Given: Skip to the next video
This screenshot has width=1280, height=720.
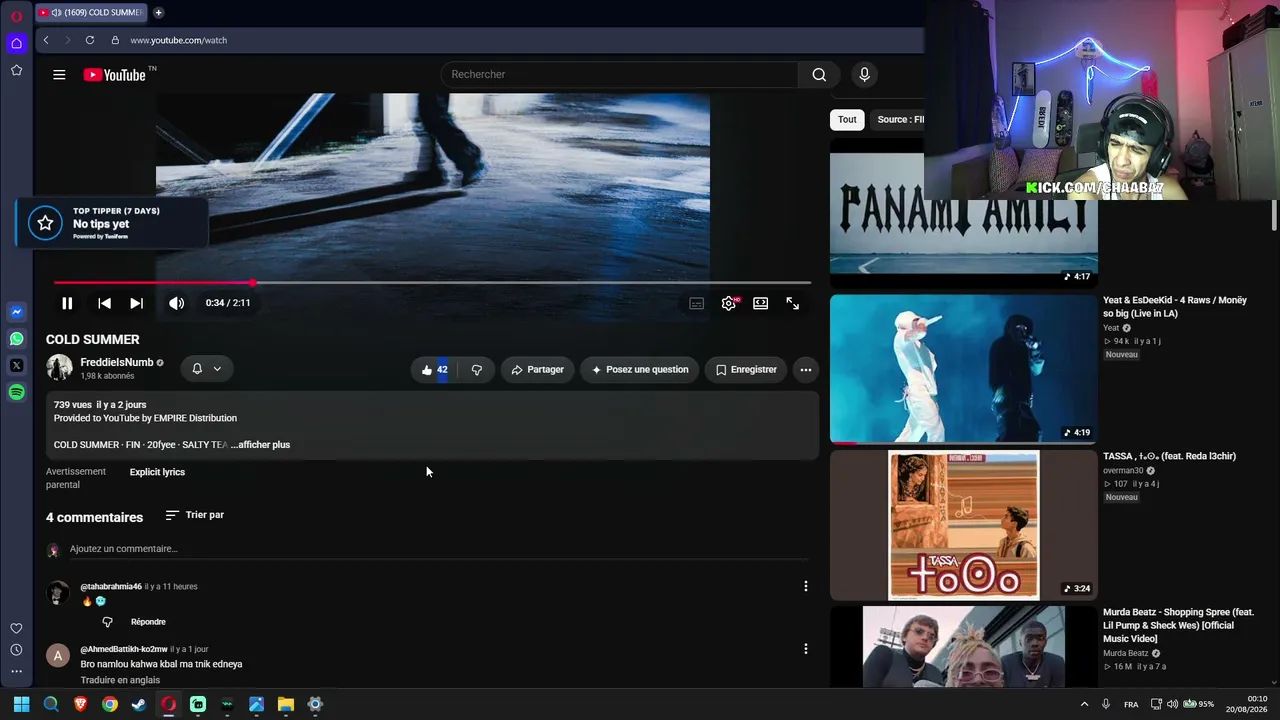Looking at the screenshot, I should tap(136, 303).
